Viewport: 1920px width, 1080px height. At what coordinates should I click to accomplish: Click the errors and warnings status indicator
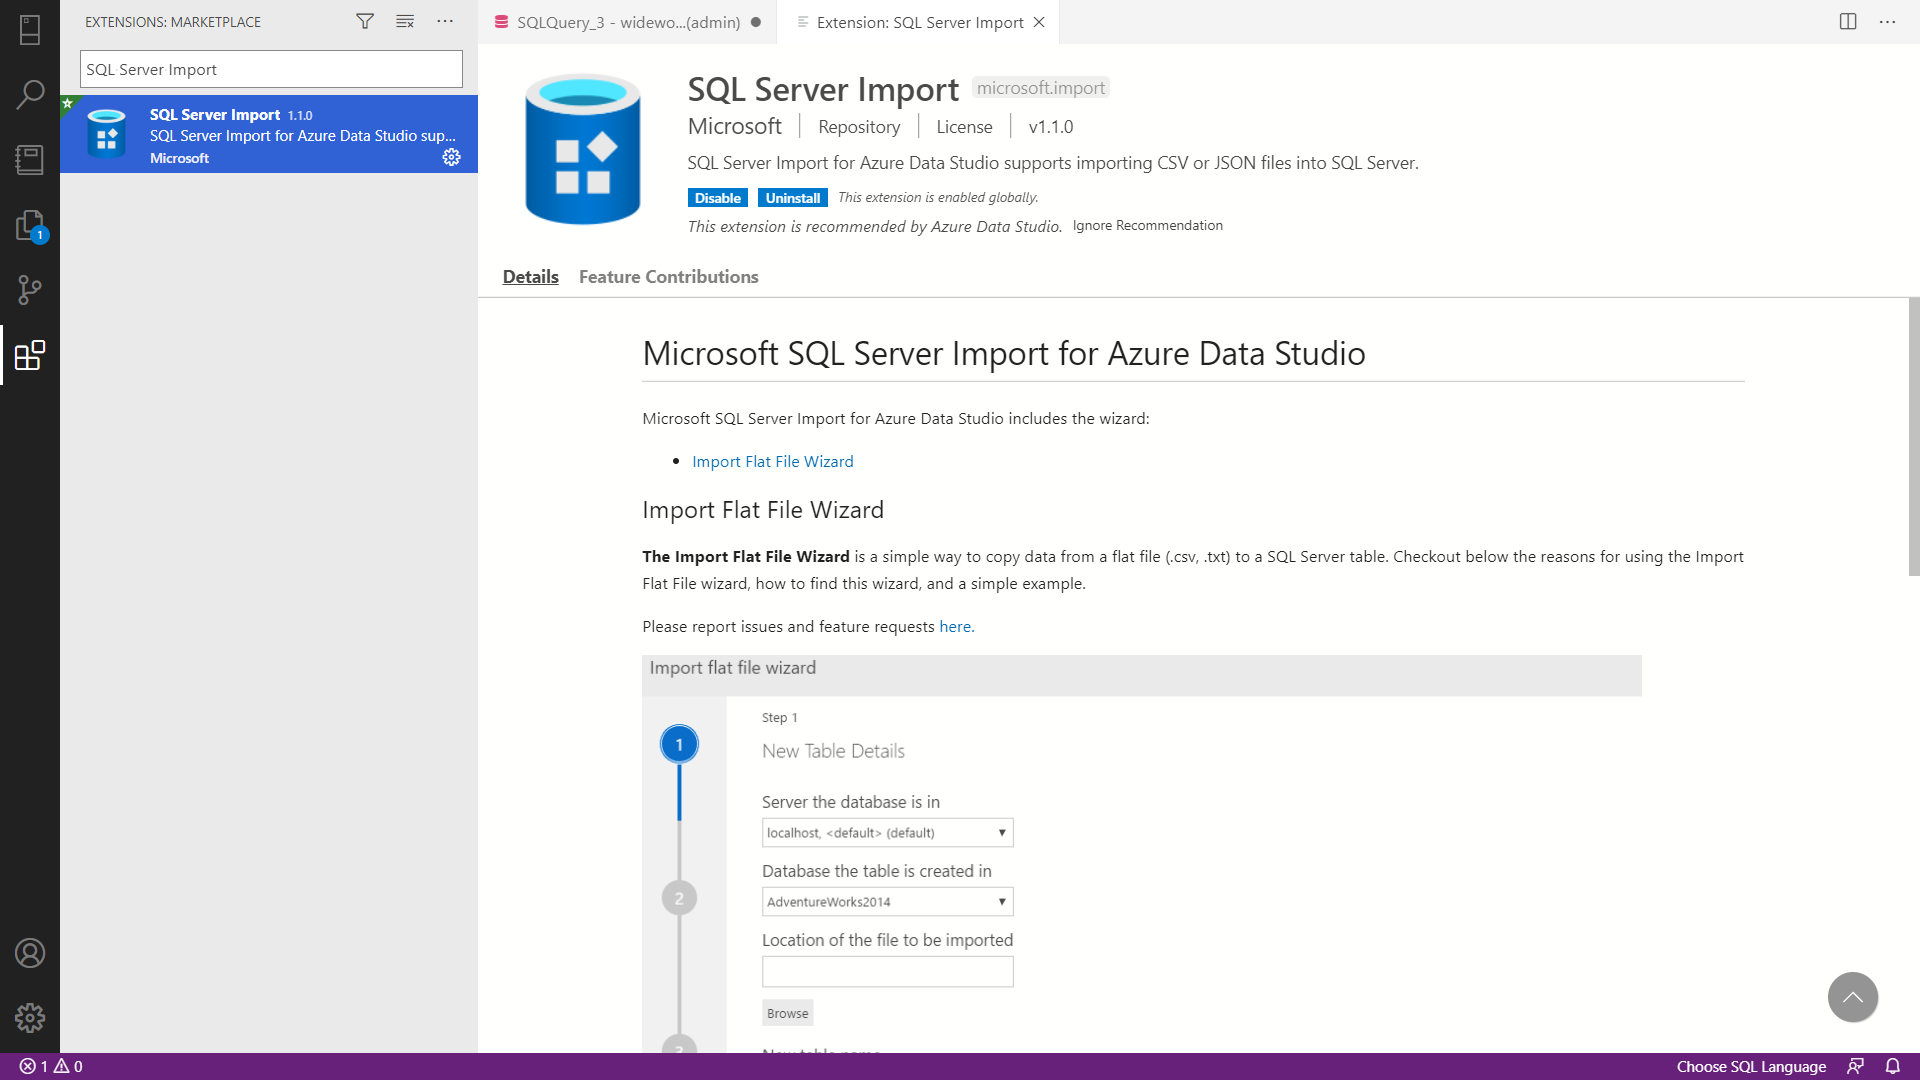51,1066
